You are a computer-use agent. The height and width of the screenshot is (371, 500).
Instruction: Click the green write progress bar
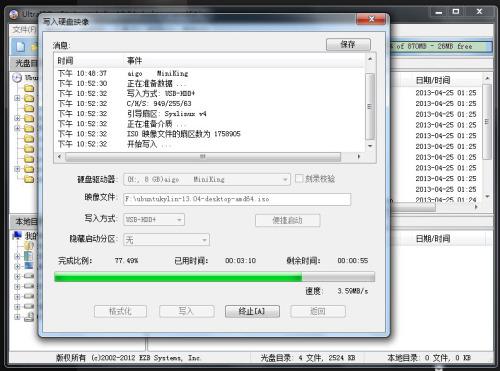(214, 277)
